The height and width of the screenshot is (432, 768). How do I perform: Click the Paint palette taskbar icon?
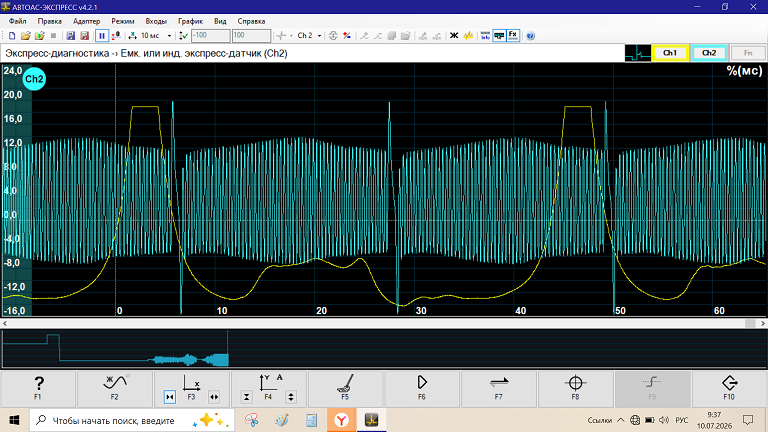[x=282, y=420]
